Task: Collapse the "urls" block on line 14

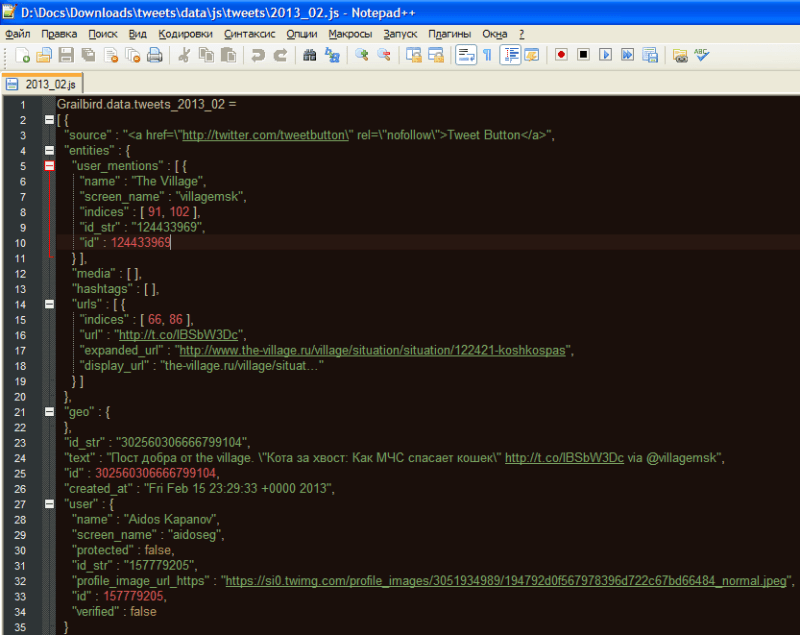Action: (49, 304)
